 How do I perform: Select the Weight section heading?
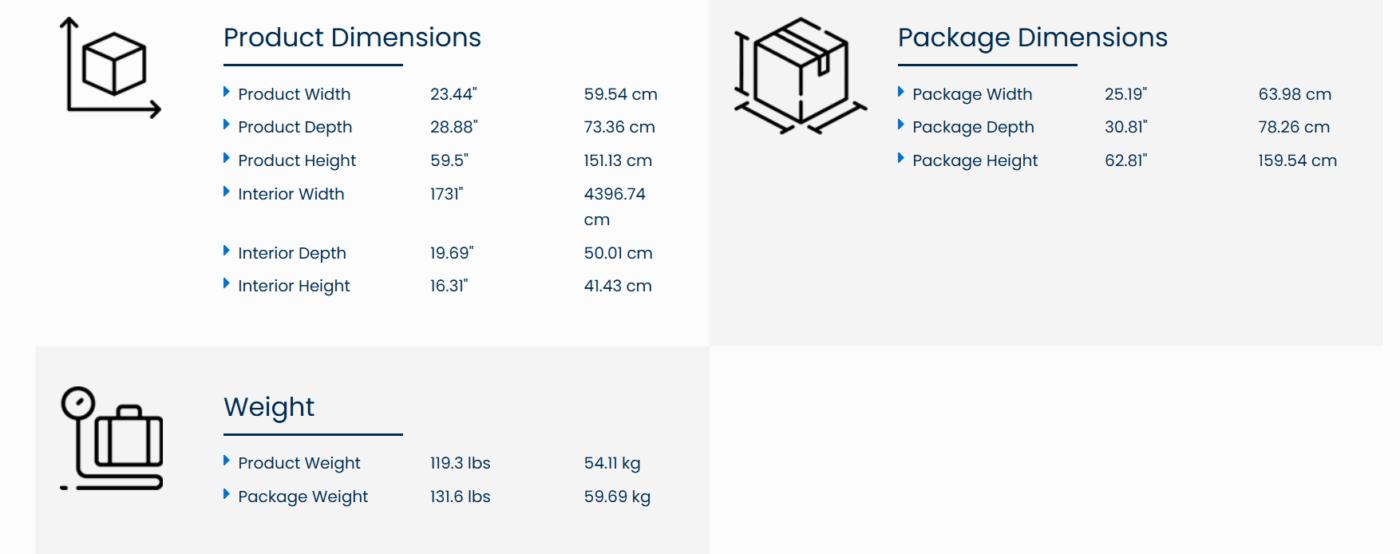[269, 407]
